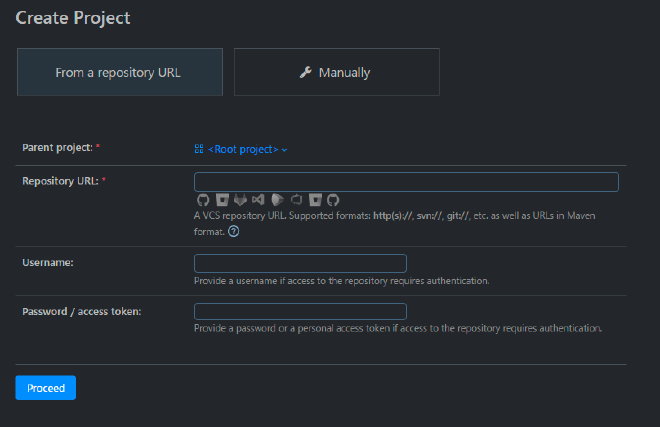Click the GitHub.com icon at start of VCS icon row
The height and width of the screenshot is (427, 660).
[202, 200]
